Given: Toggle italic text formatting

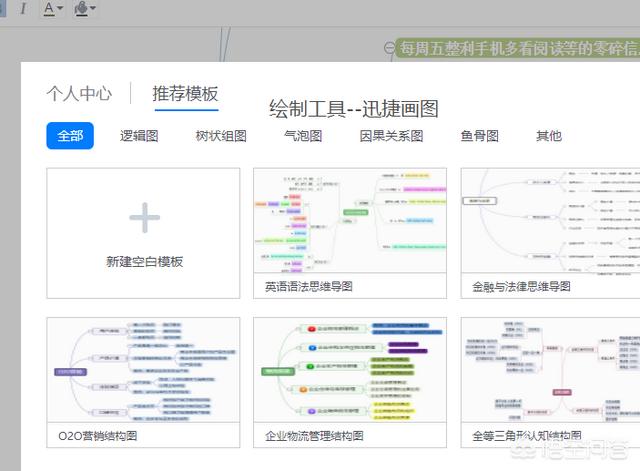Looking at the screenshot, I should [x=23, y=8].
